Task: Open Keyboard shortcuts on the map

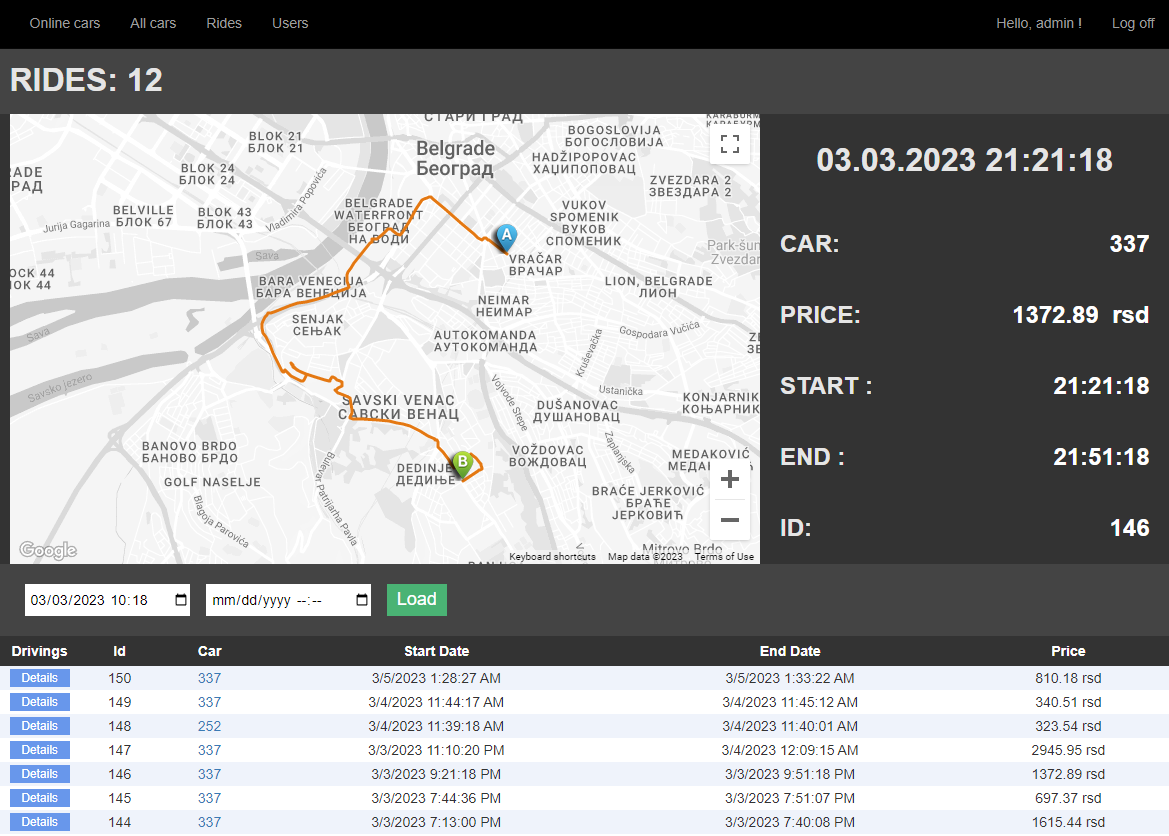Action: coord(552,556)
